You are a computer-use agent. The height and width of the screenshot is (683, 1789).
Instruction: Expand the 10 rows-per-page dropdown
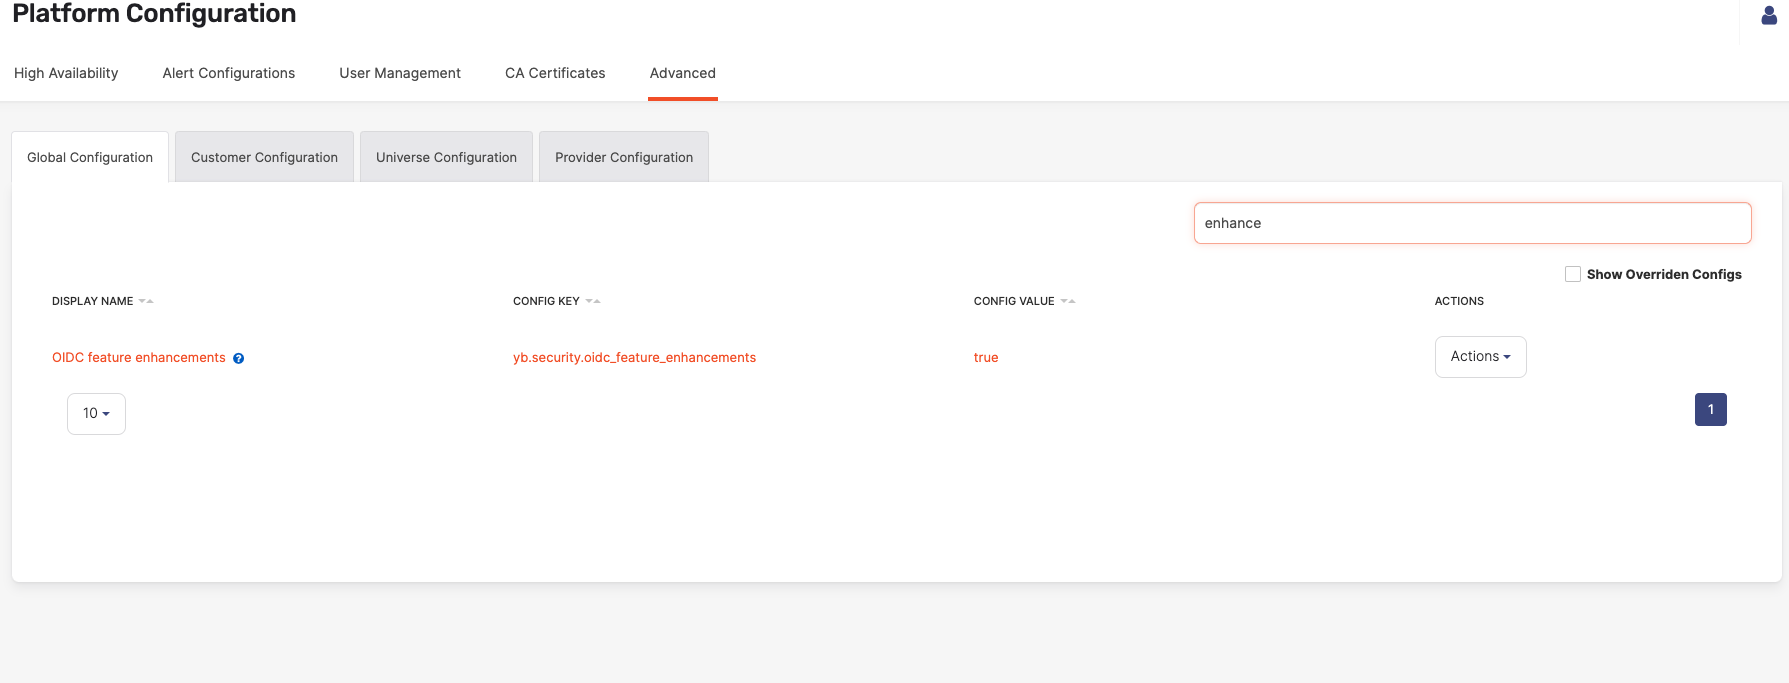[96, 414]
